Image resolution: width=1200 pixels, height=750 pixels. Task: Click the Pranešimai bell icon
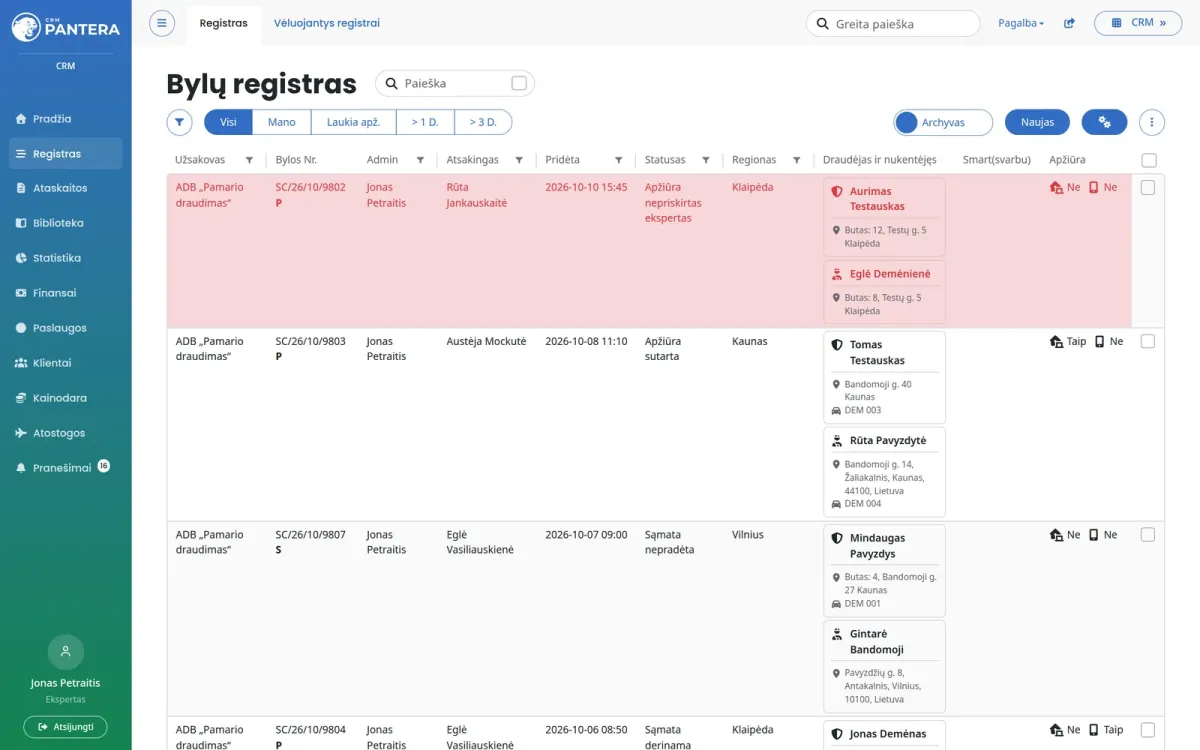point(21,468)
